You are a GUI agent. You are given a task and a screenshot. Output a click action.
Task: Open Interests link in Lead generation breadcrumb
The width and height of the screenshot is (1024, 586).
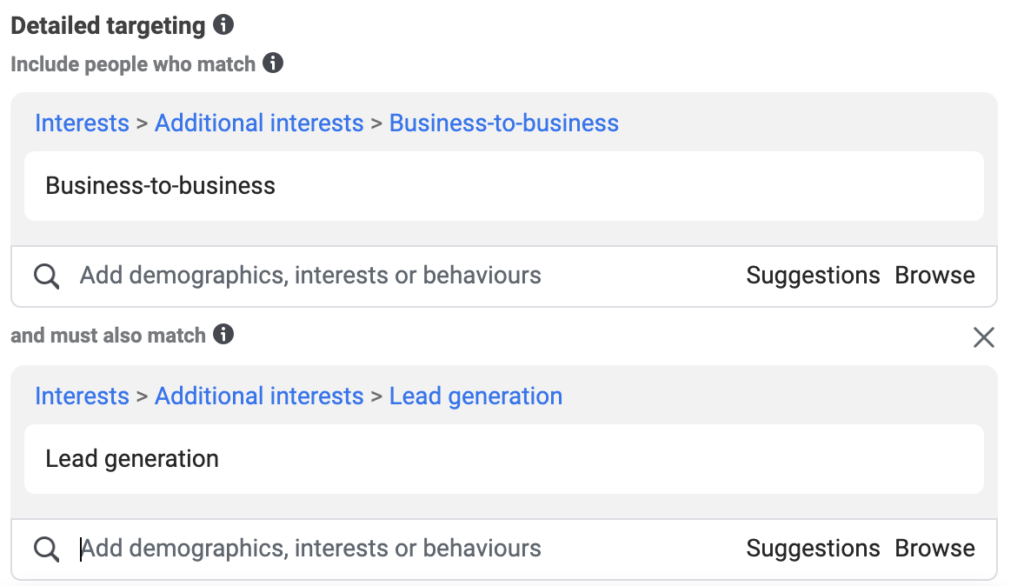(x=82, y=396)
